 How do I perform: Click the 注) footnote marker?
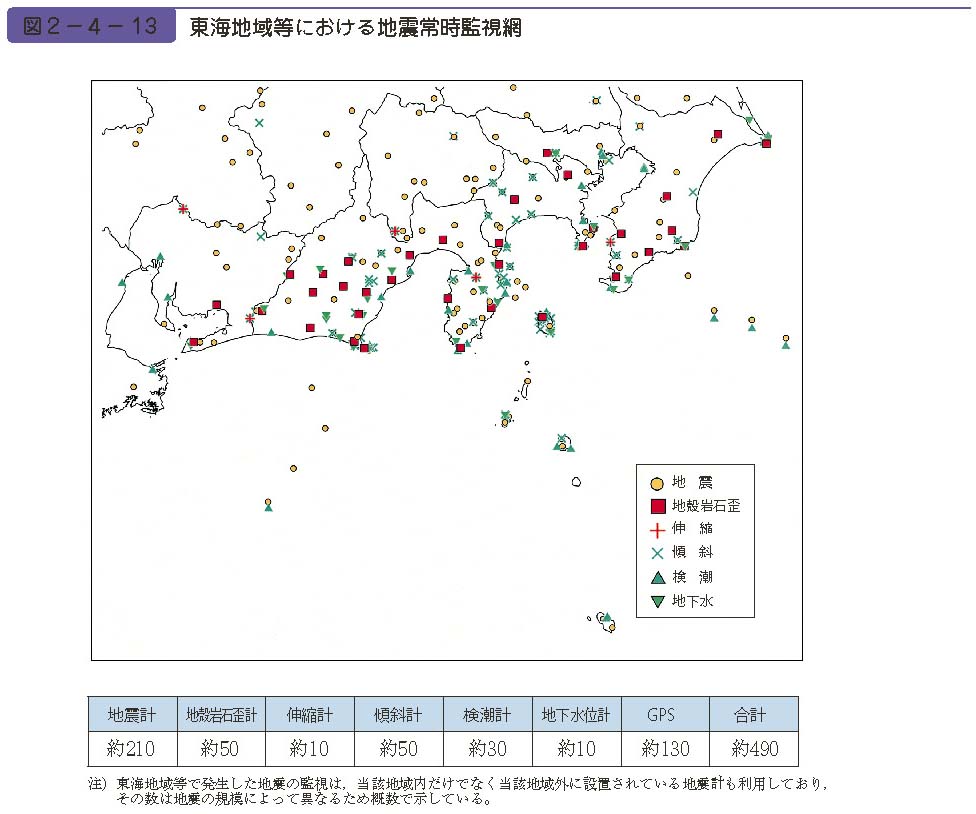tap(98, 784)
